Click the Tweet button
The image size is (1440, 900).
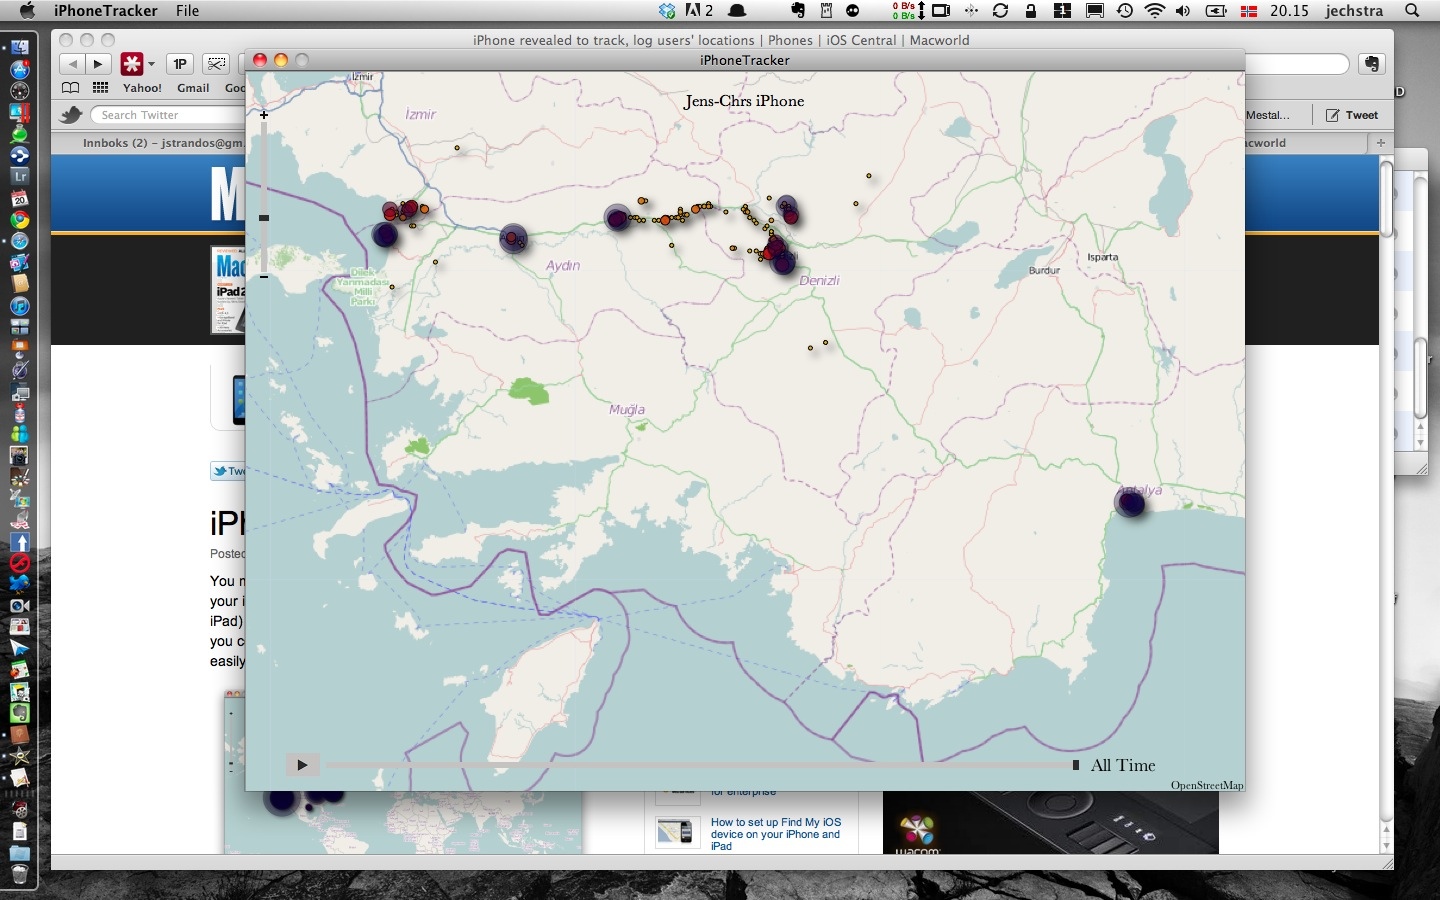[1352, 115]
